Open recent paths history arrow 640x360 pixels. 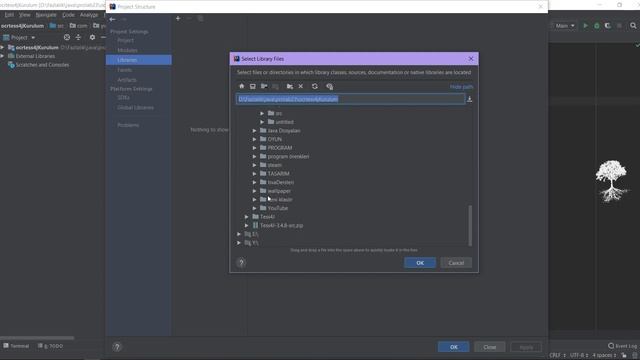pos(469,99)
